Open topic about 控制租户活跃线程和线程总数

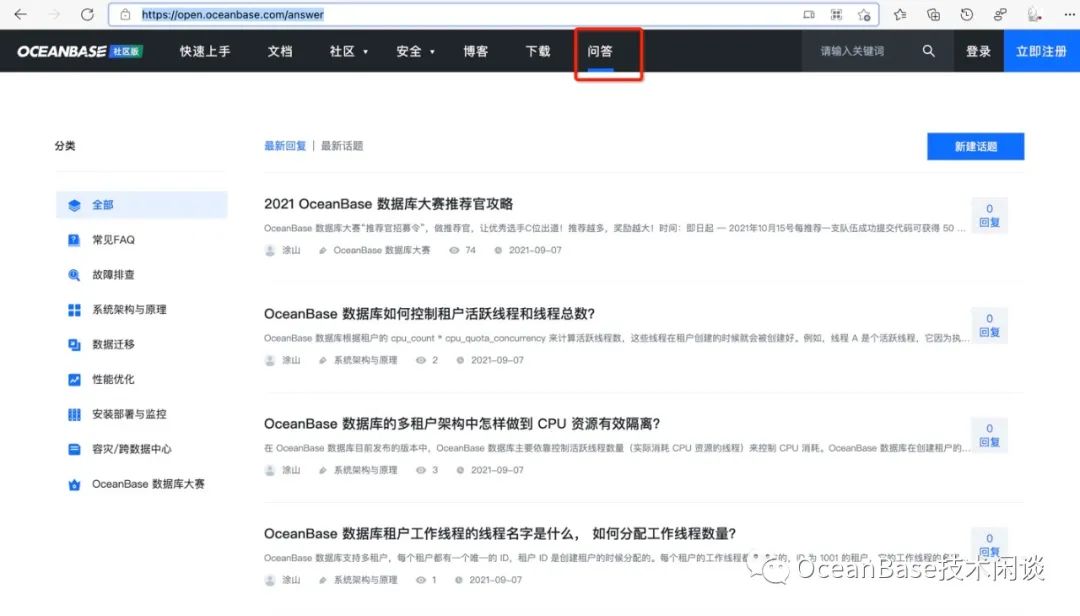coord(429,314)
